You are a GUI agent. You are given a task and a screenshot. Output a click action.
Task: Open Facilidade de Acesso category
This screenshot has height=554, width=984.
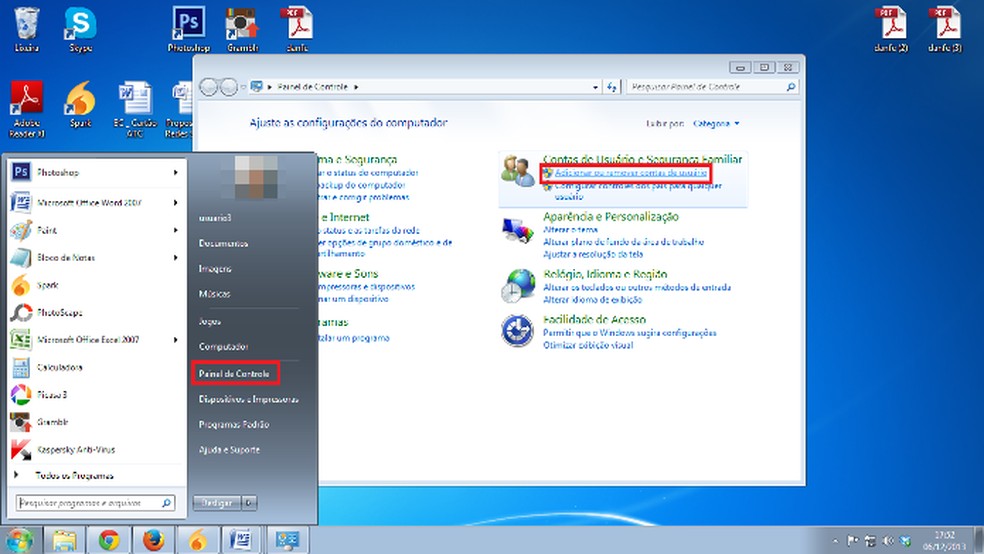point(594,319)
